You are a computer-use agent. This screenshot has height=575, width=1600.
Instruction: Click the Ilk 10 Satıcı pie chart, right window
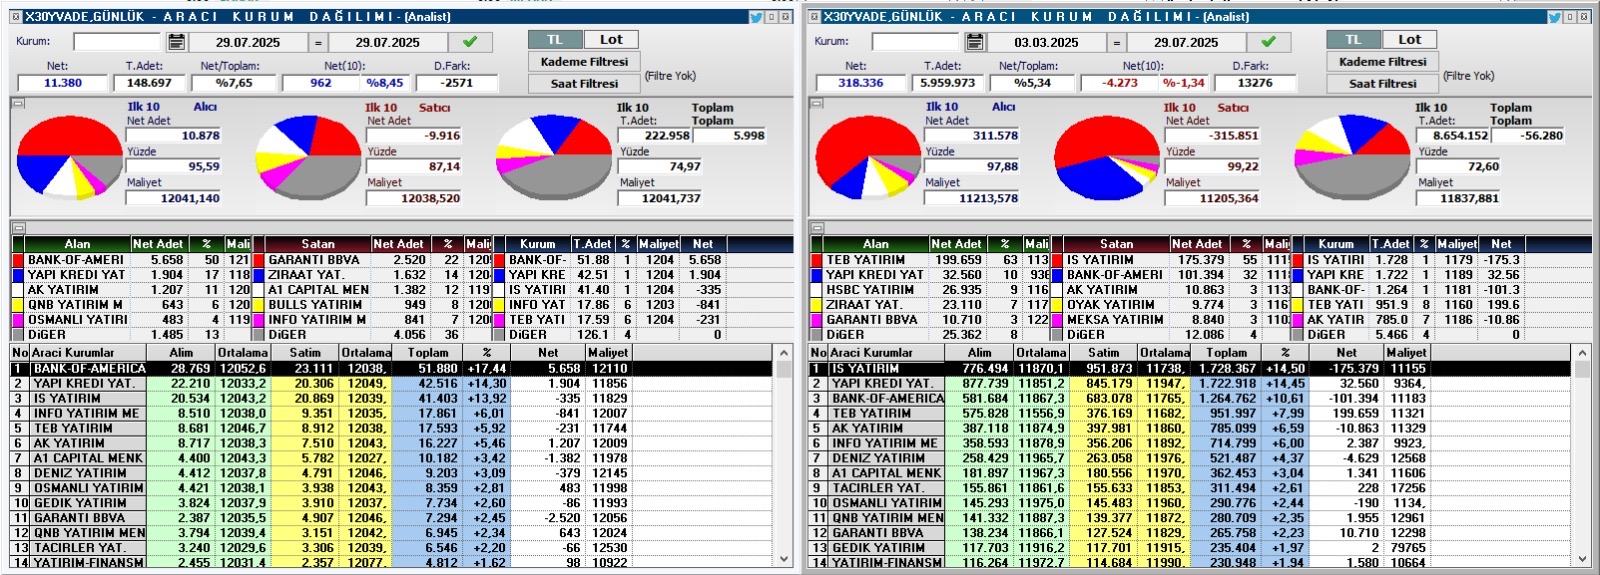pos(1106,157)
